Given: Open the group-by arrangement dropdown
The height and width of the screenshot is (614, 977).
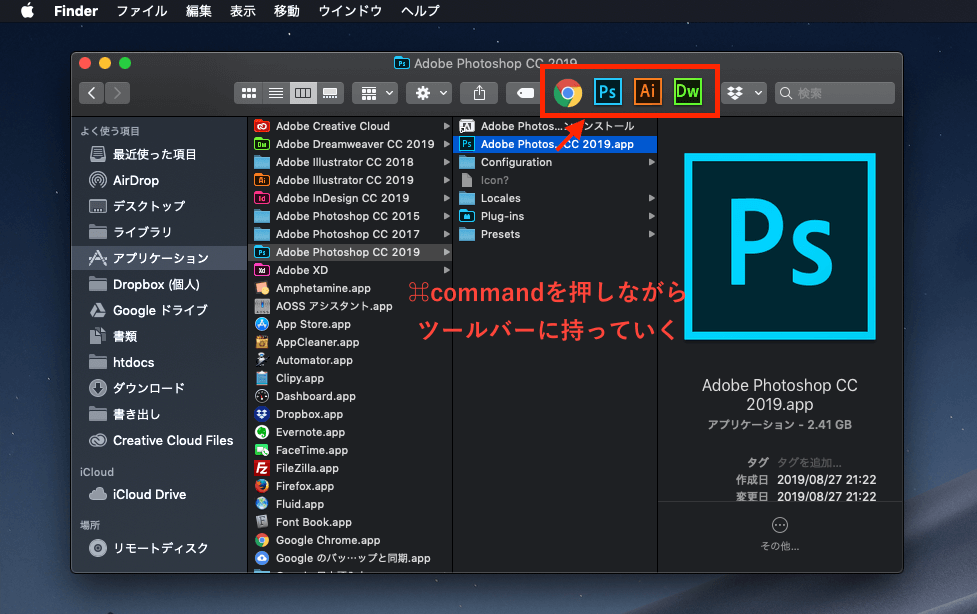Looking at the screenshot, I should [x=375, y=94].
